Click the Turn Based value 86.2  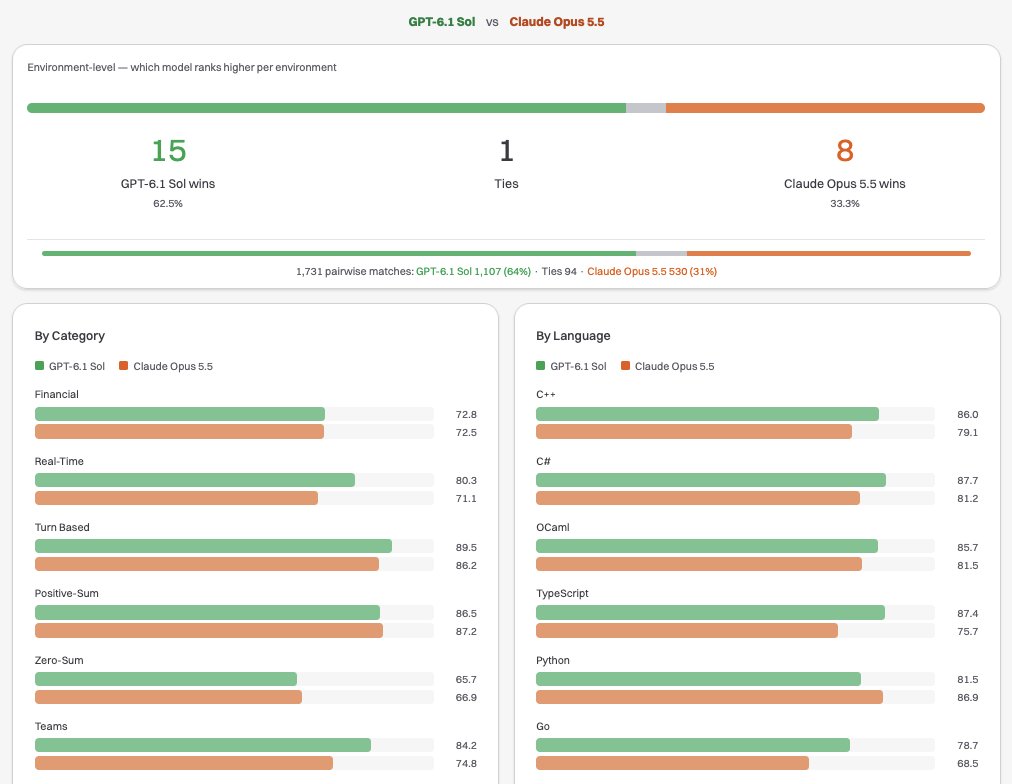pyautogui.click(x=466, y=565)
